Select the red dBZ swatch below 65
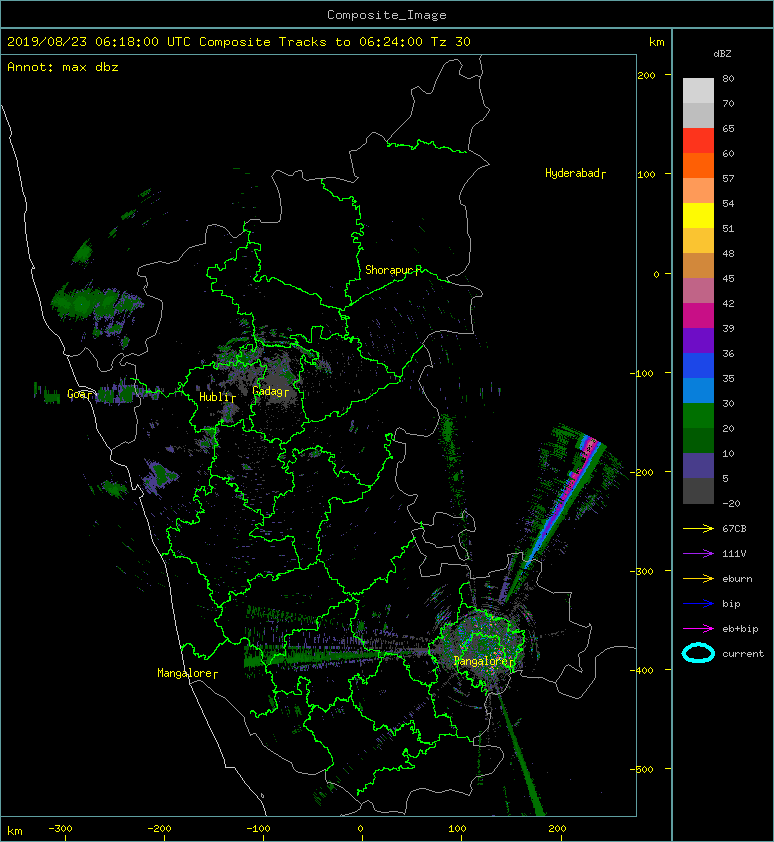The image size is (774, 842). (x=698, y=141)
